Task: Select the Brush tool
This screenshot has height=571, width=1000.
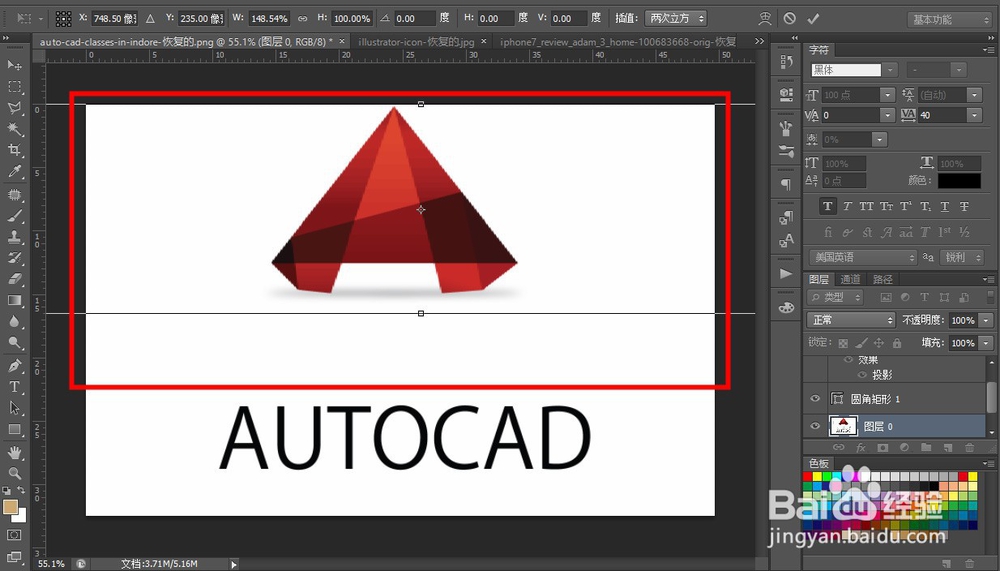Action: [x=14, y=216]
